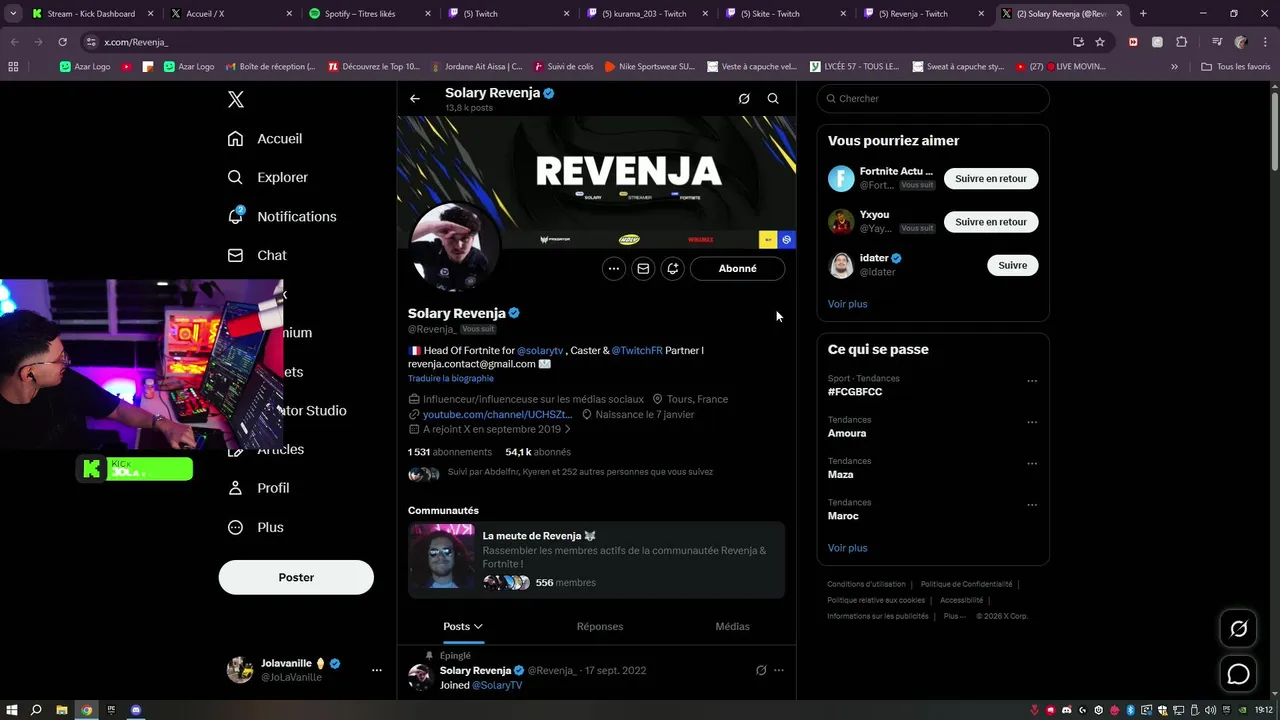1280x720 pixels.
Task: Click Traduire la biographie
Action: [x=450, y=378]
